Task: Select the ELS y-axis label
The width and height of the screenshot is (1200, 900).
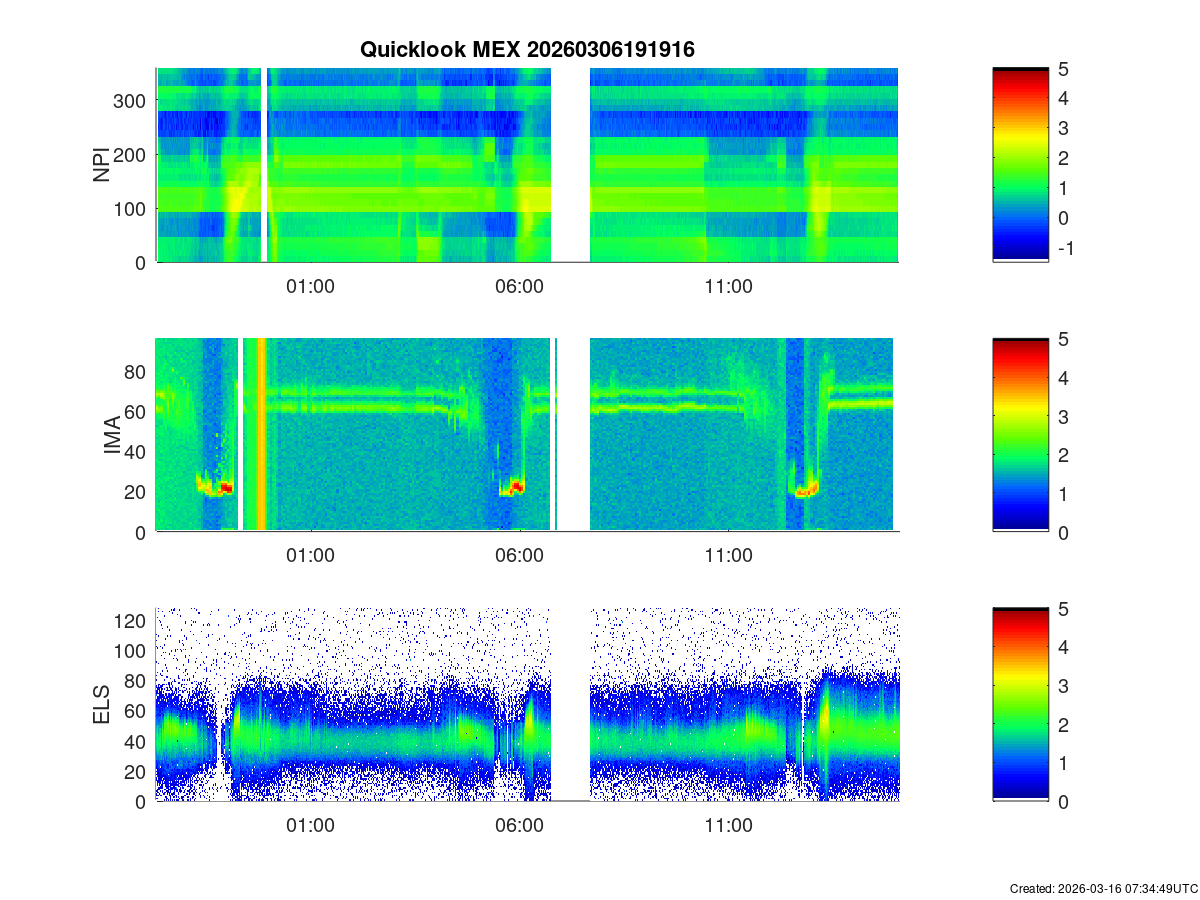Action: (102, 705)
